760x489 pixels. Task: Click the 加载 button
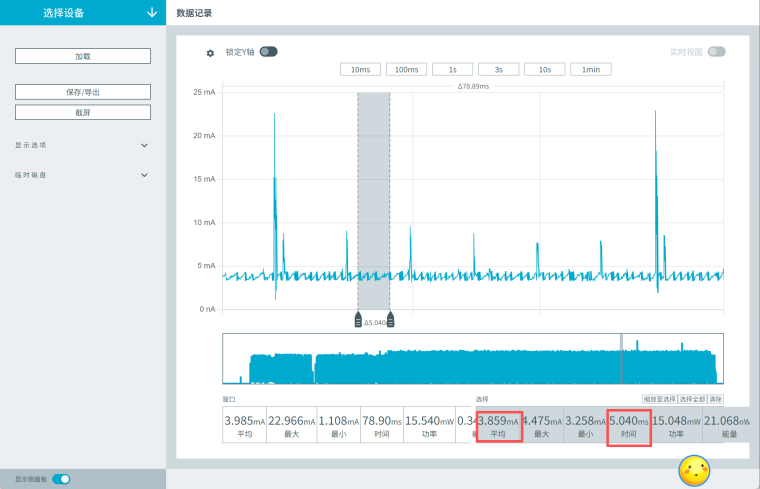(x=83, y=56)
